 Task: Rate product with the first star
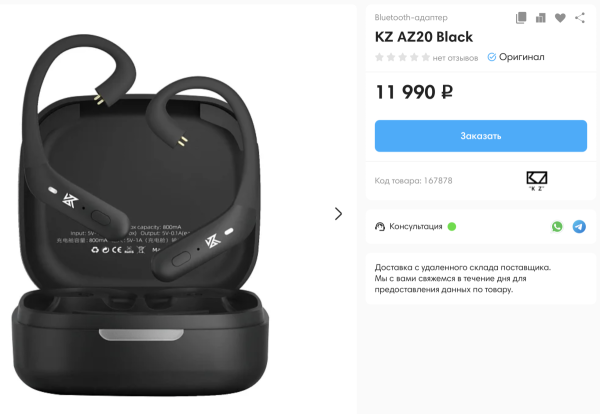[x=379, y=57]
